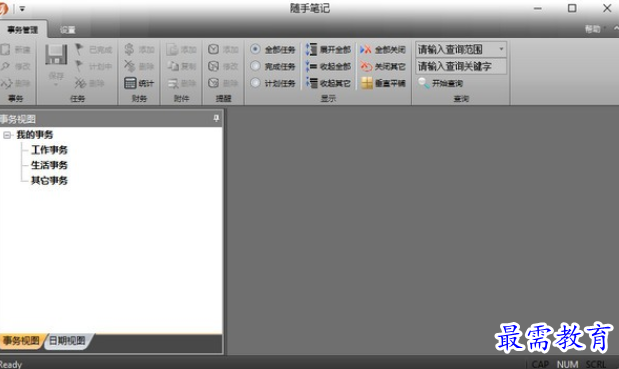
Task: Switch to 事务视图 bottom tab
Action: tap(21, 341)
